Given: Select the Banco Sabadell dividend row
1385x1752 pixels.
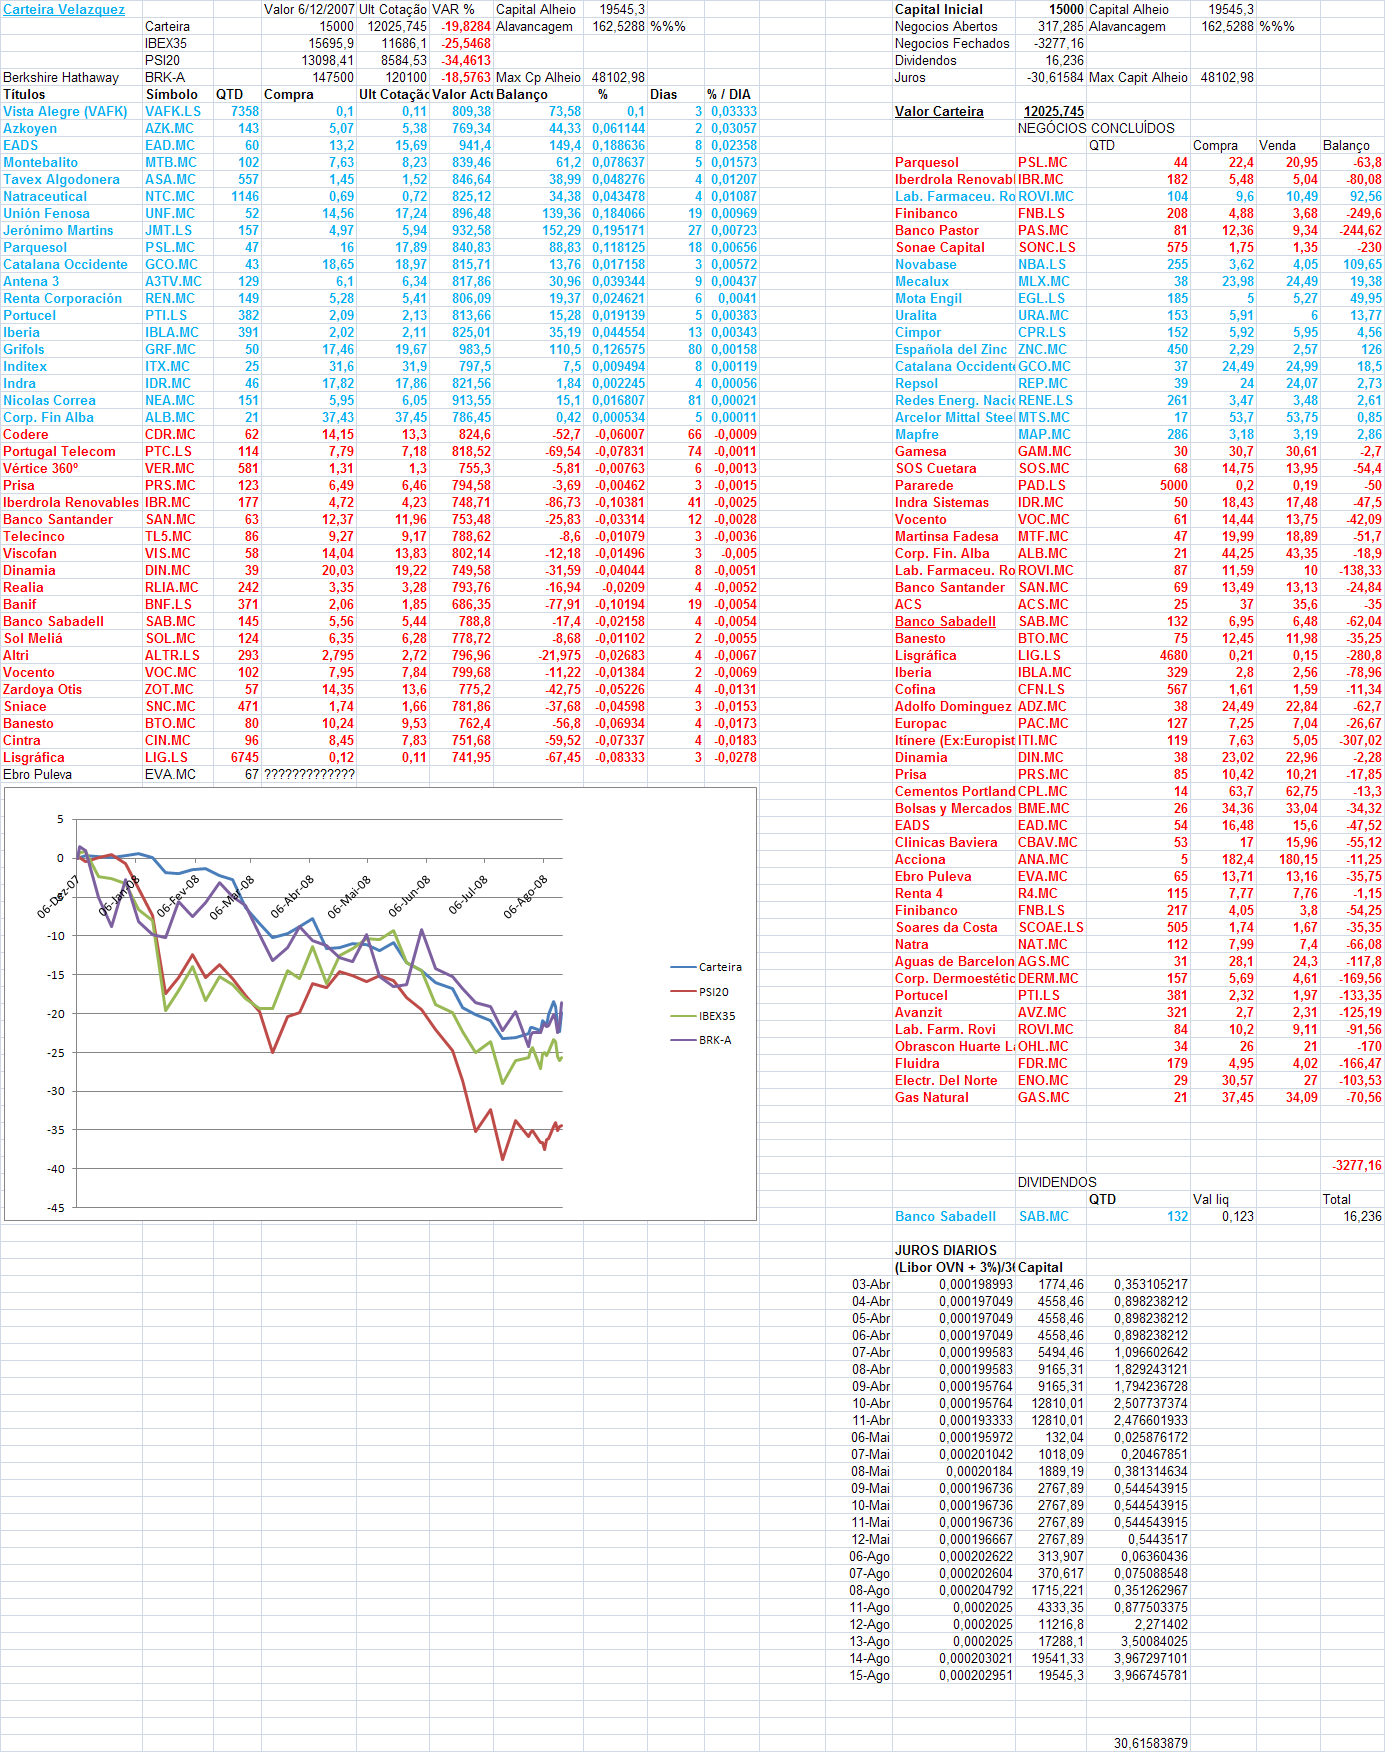Looking at the screenshot, I should pyautogui.click(x=1138, y=1217).
